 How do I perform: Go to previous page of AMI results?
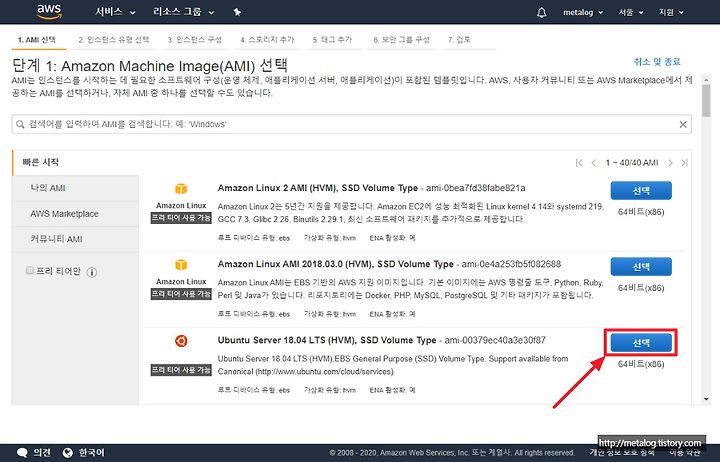pyautogui.click(x=594, y=163)
